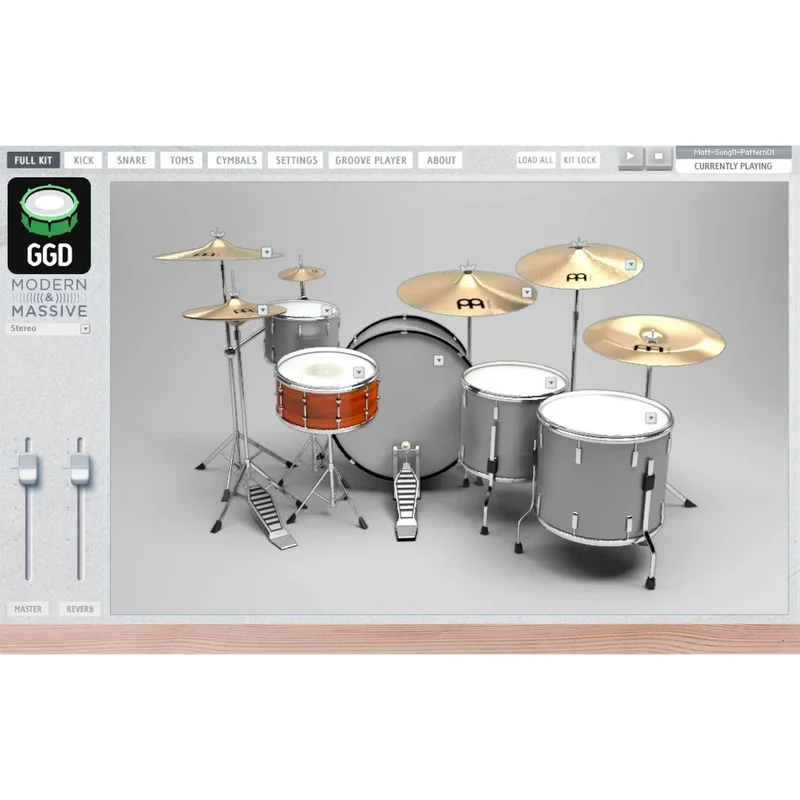Start groove playback with play button
The width and height of the screenshot is (800, 800).
click(631, 157)
